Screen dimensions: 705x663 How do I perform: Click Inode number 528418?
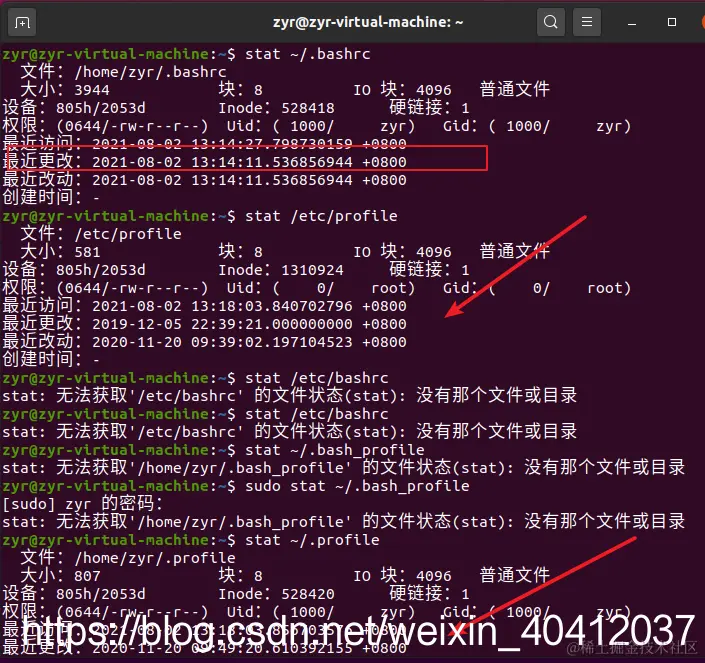308,108
